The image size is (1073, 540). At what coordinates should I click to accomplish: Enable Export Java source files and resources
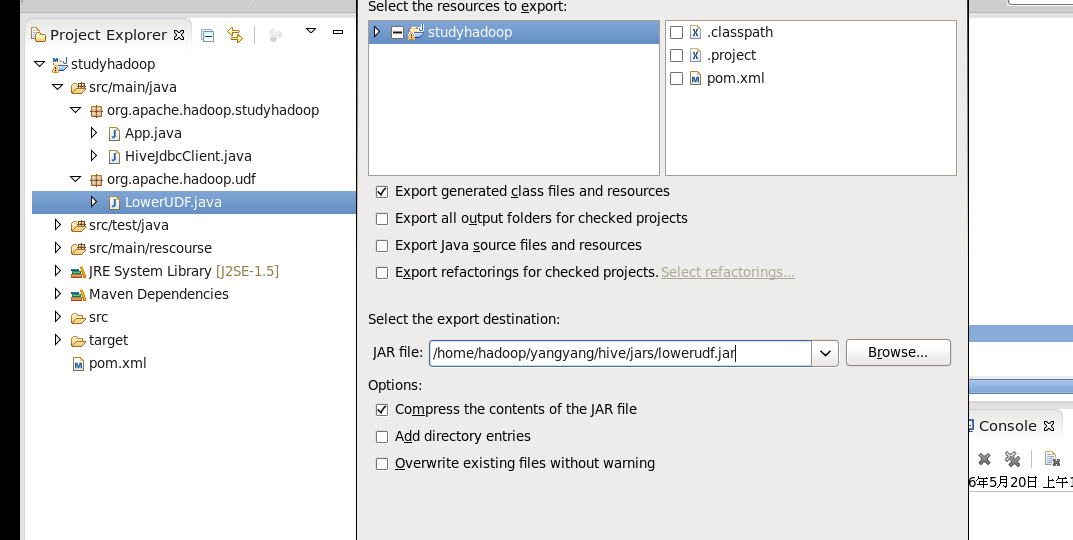coord(382,246)
